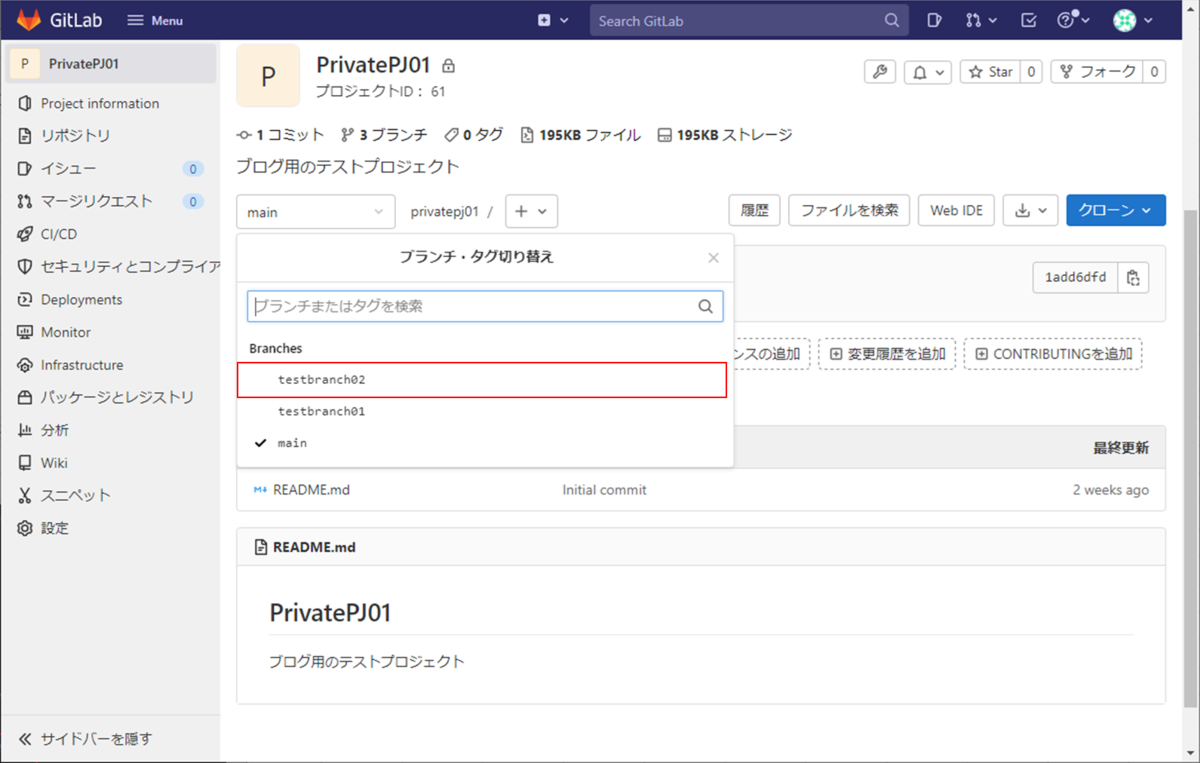
Task: Toggle the main branch selector dropdown
Action: click(x=316, y=212)
